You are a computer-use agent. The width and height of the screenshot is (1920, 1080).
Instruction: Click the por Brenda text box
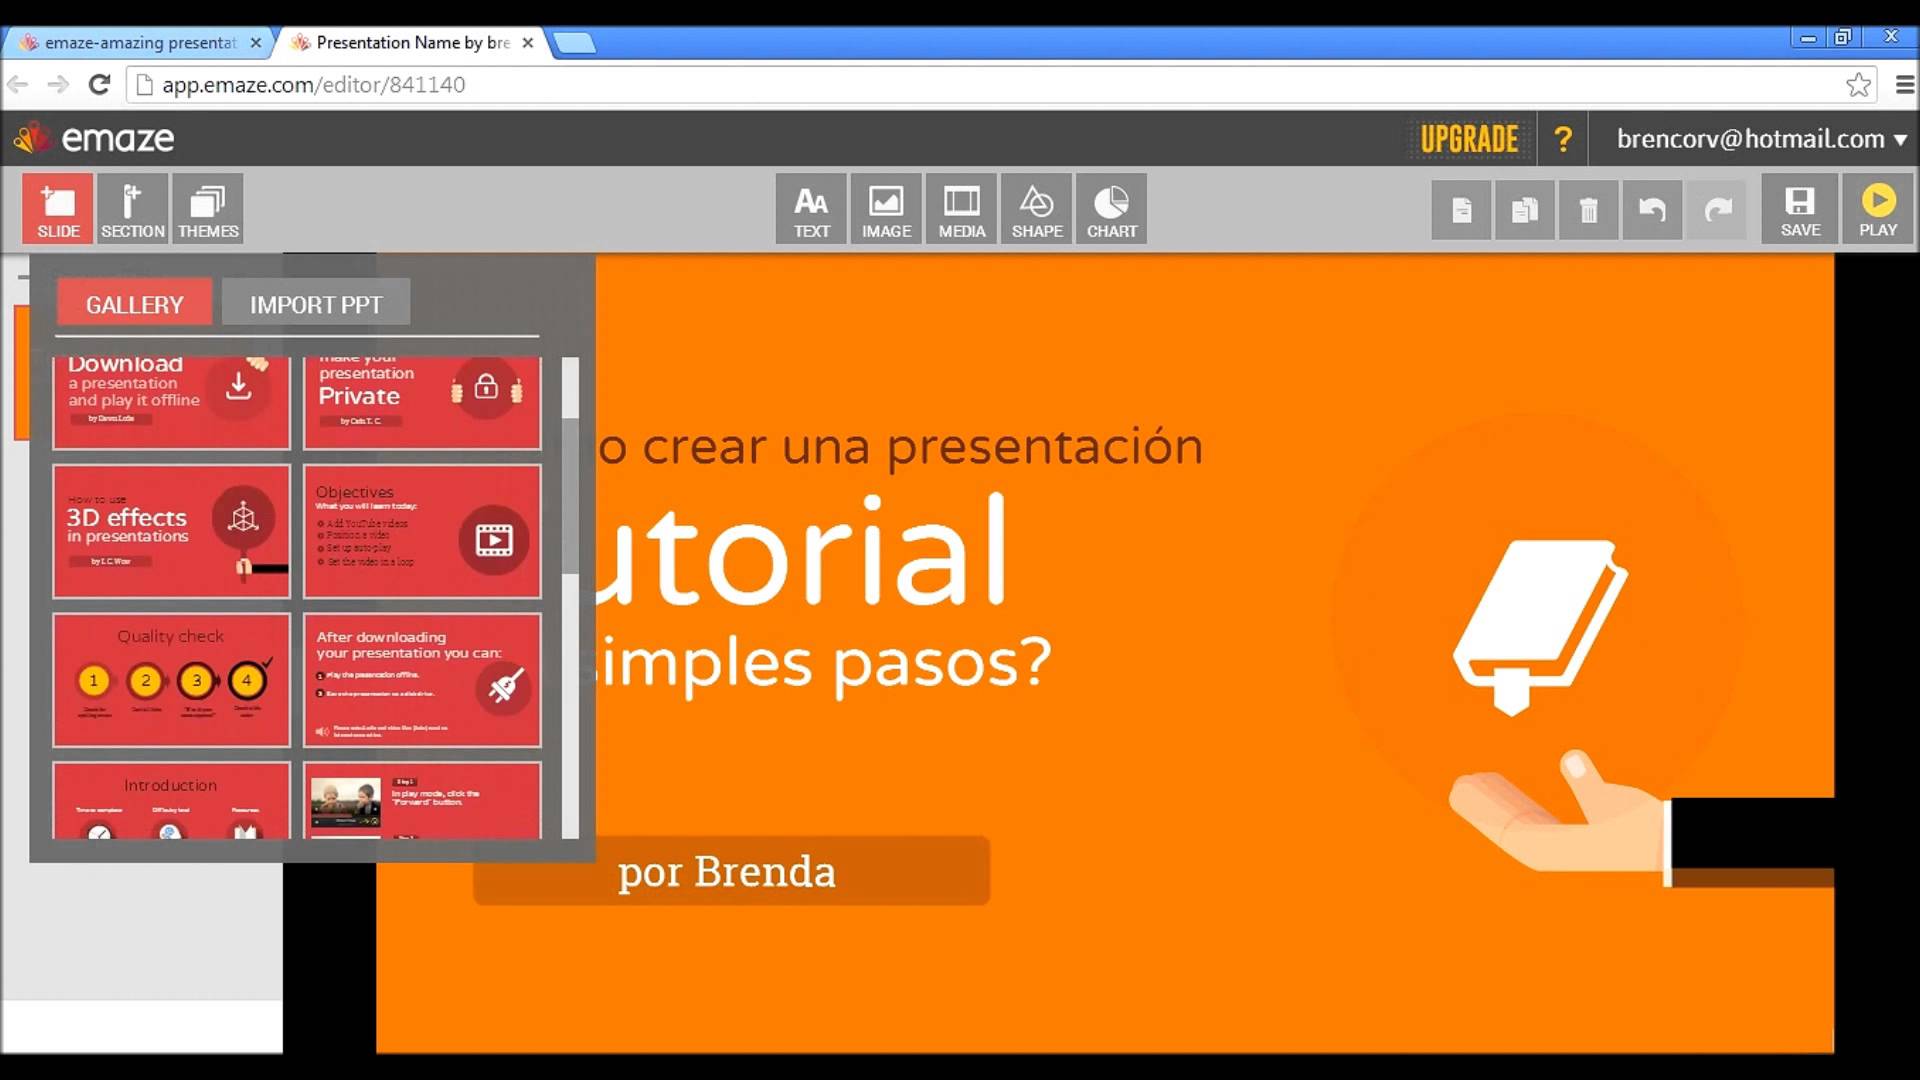coord(731,871)
